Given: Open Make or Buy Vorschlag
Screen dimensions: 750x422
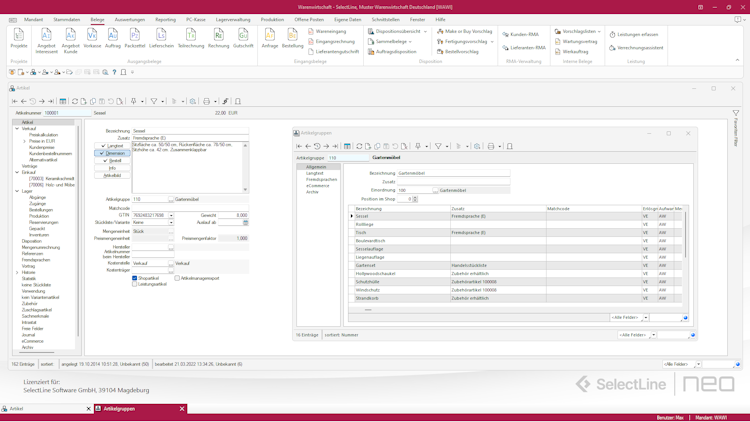Looking at the screenshot, I should tap(464, 31).
